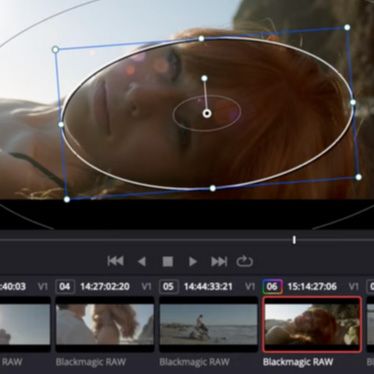Toggle loop playback

[245, 261]
